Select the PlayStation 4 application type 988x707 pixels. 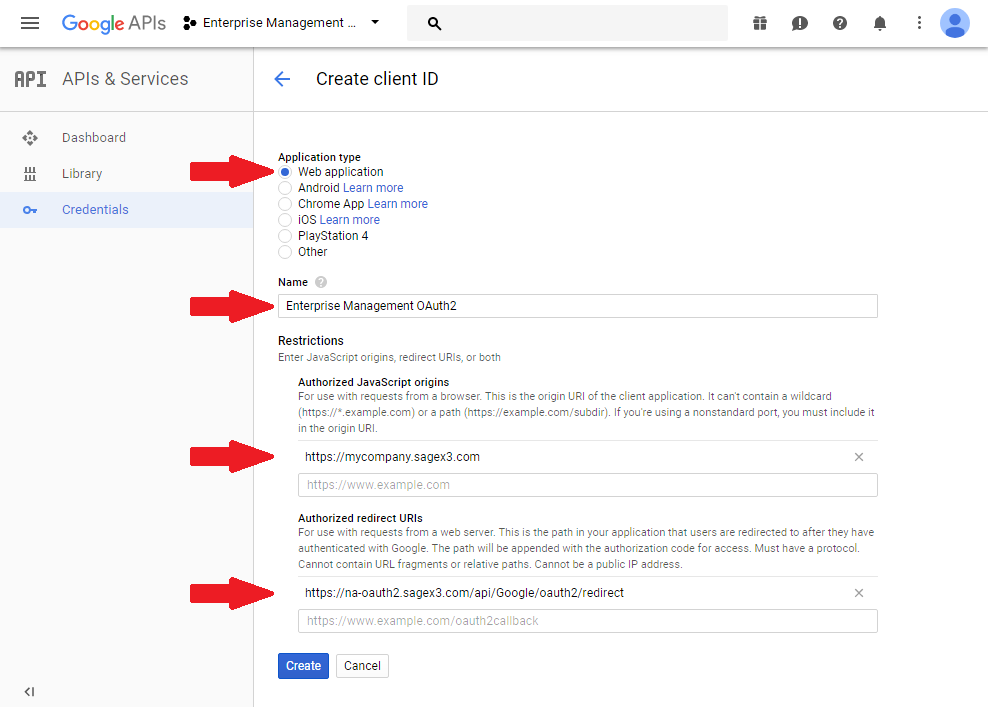(x=284, y=235)
